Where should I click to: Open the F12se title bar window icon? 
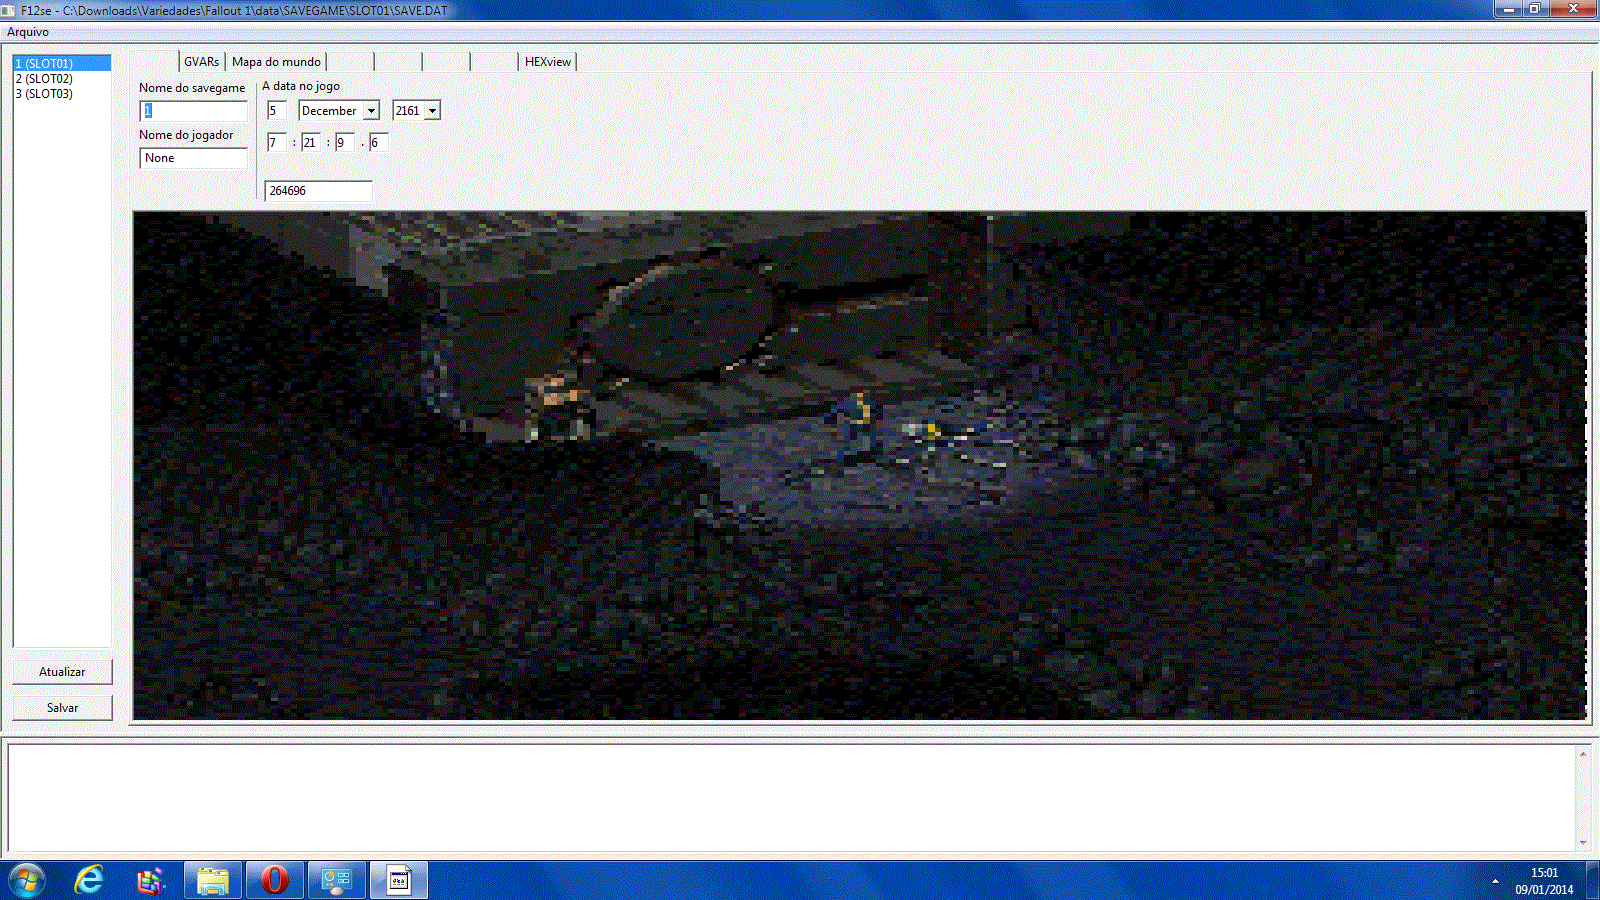(9, 10)
